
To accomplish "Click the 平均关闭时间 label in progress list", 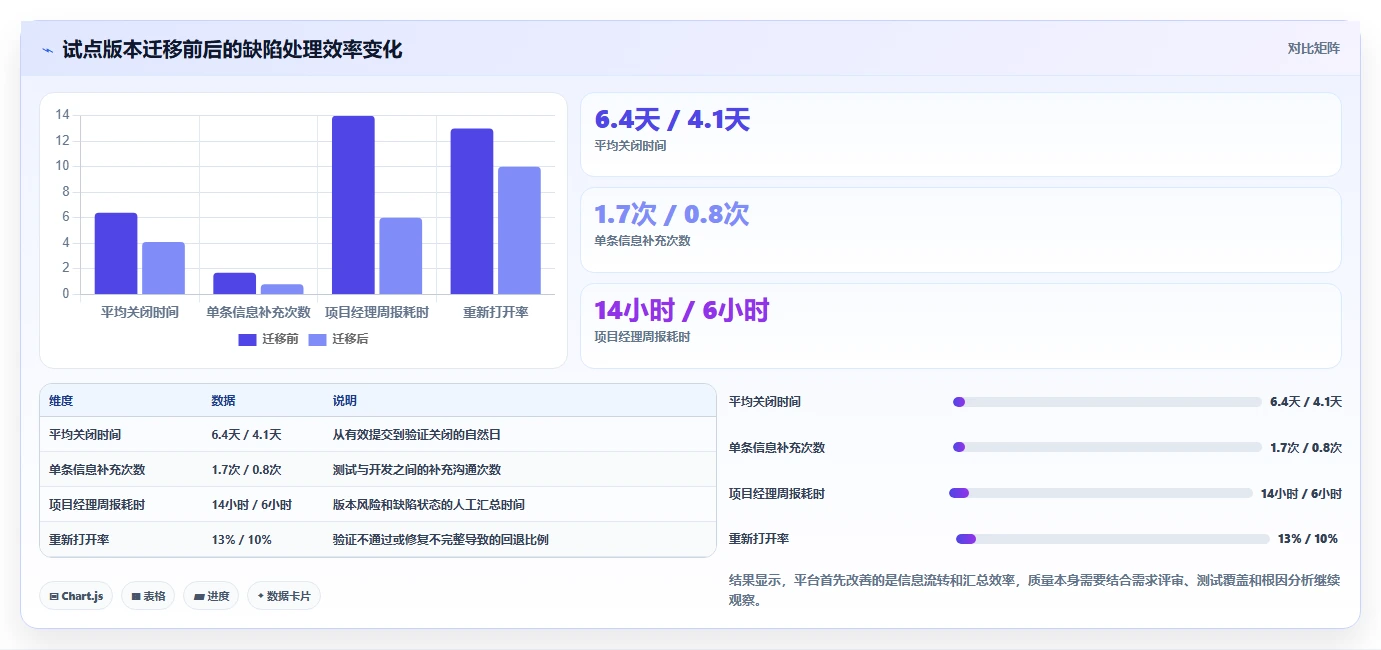I will click(x=765, y=402).
